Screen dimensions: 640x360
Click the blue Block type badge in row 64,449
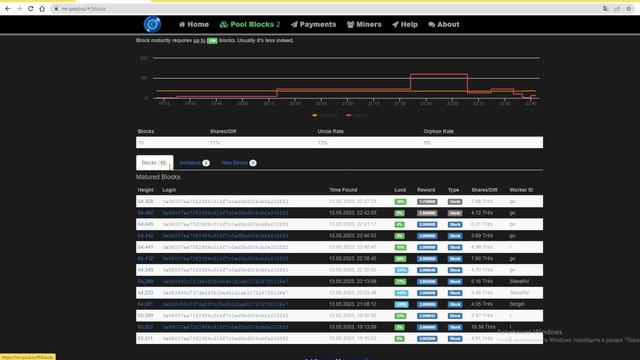[x=455, y=224]
